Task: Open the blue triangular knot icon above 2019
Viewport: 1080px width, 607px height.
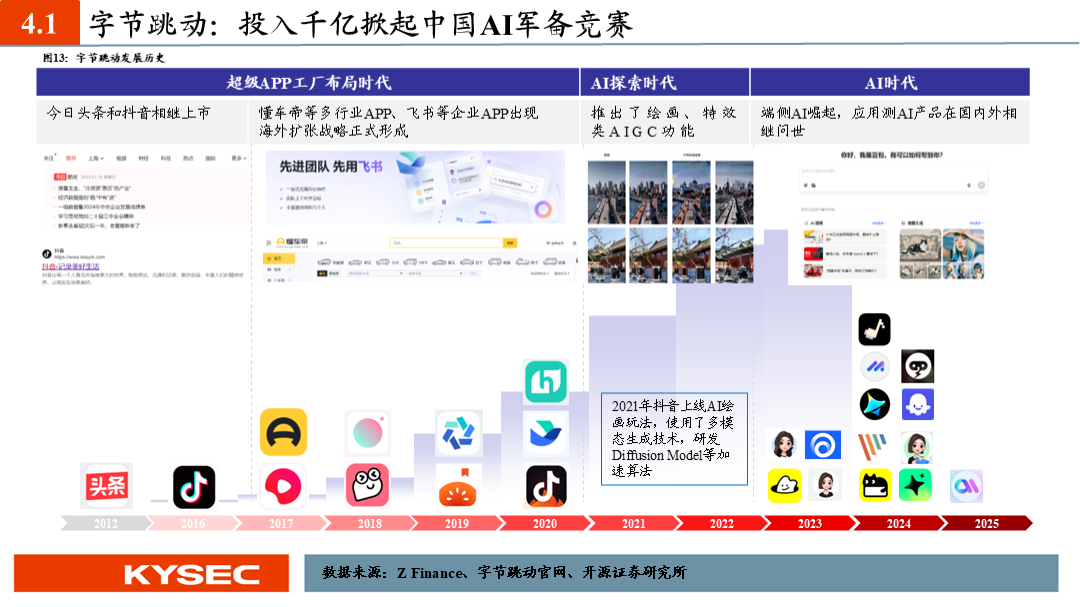Action: tap(458, 433)
